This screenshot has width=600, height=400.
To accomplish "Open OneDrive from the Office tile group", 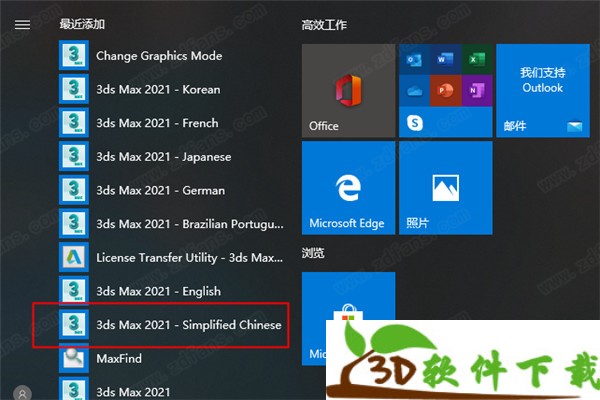I will coord(414,91).
